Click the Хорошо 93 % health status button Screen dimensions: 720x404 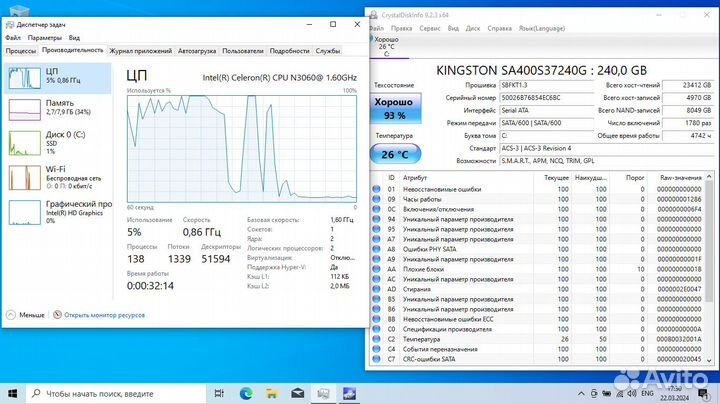[395, 108]
